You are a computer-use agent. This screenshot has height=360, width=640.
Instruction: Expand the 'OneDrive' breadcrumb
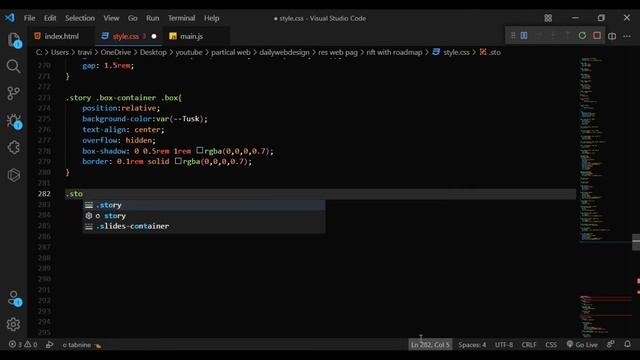pyautogui.click(x=116, y=52)
